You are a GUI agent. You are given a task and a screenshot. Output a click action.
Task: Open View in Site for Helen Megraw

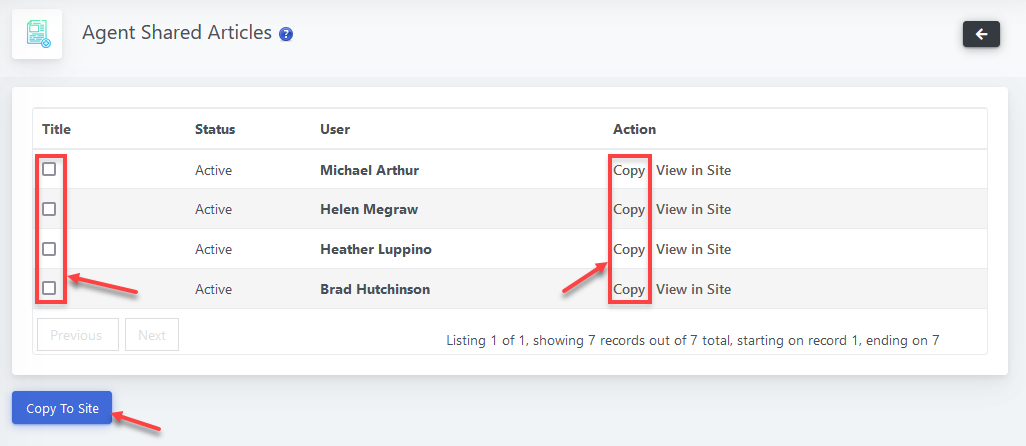click(693, 209)
